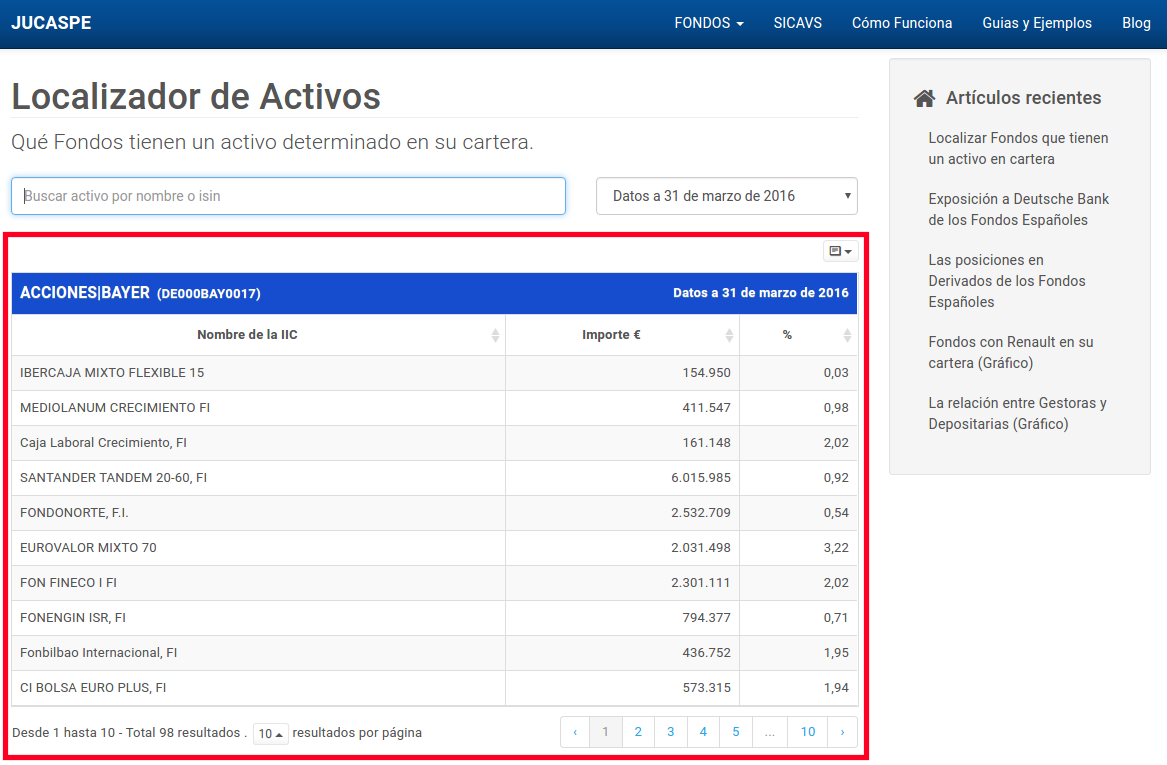Screen dimensions: 1167x765
Task: Select the EUROVALOR MIXTO 70 row
Action: (x=435, y=548)
